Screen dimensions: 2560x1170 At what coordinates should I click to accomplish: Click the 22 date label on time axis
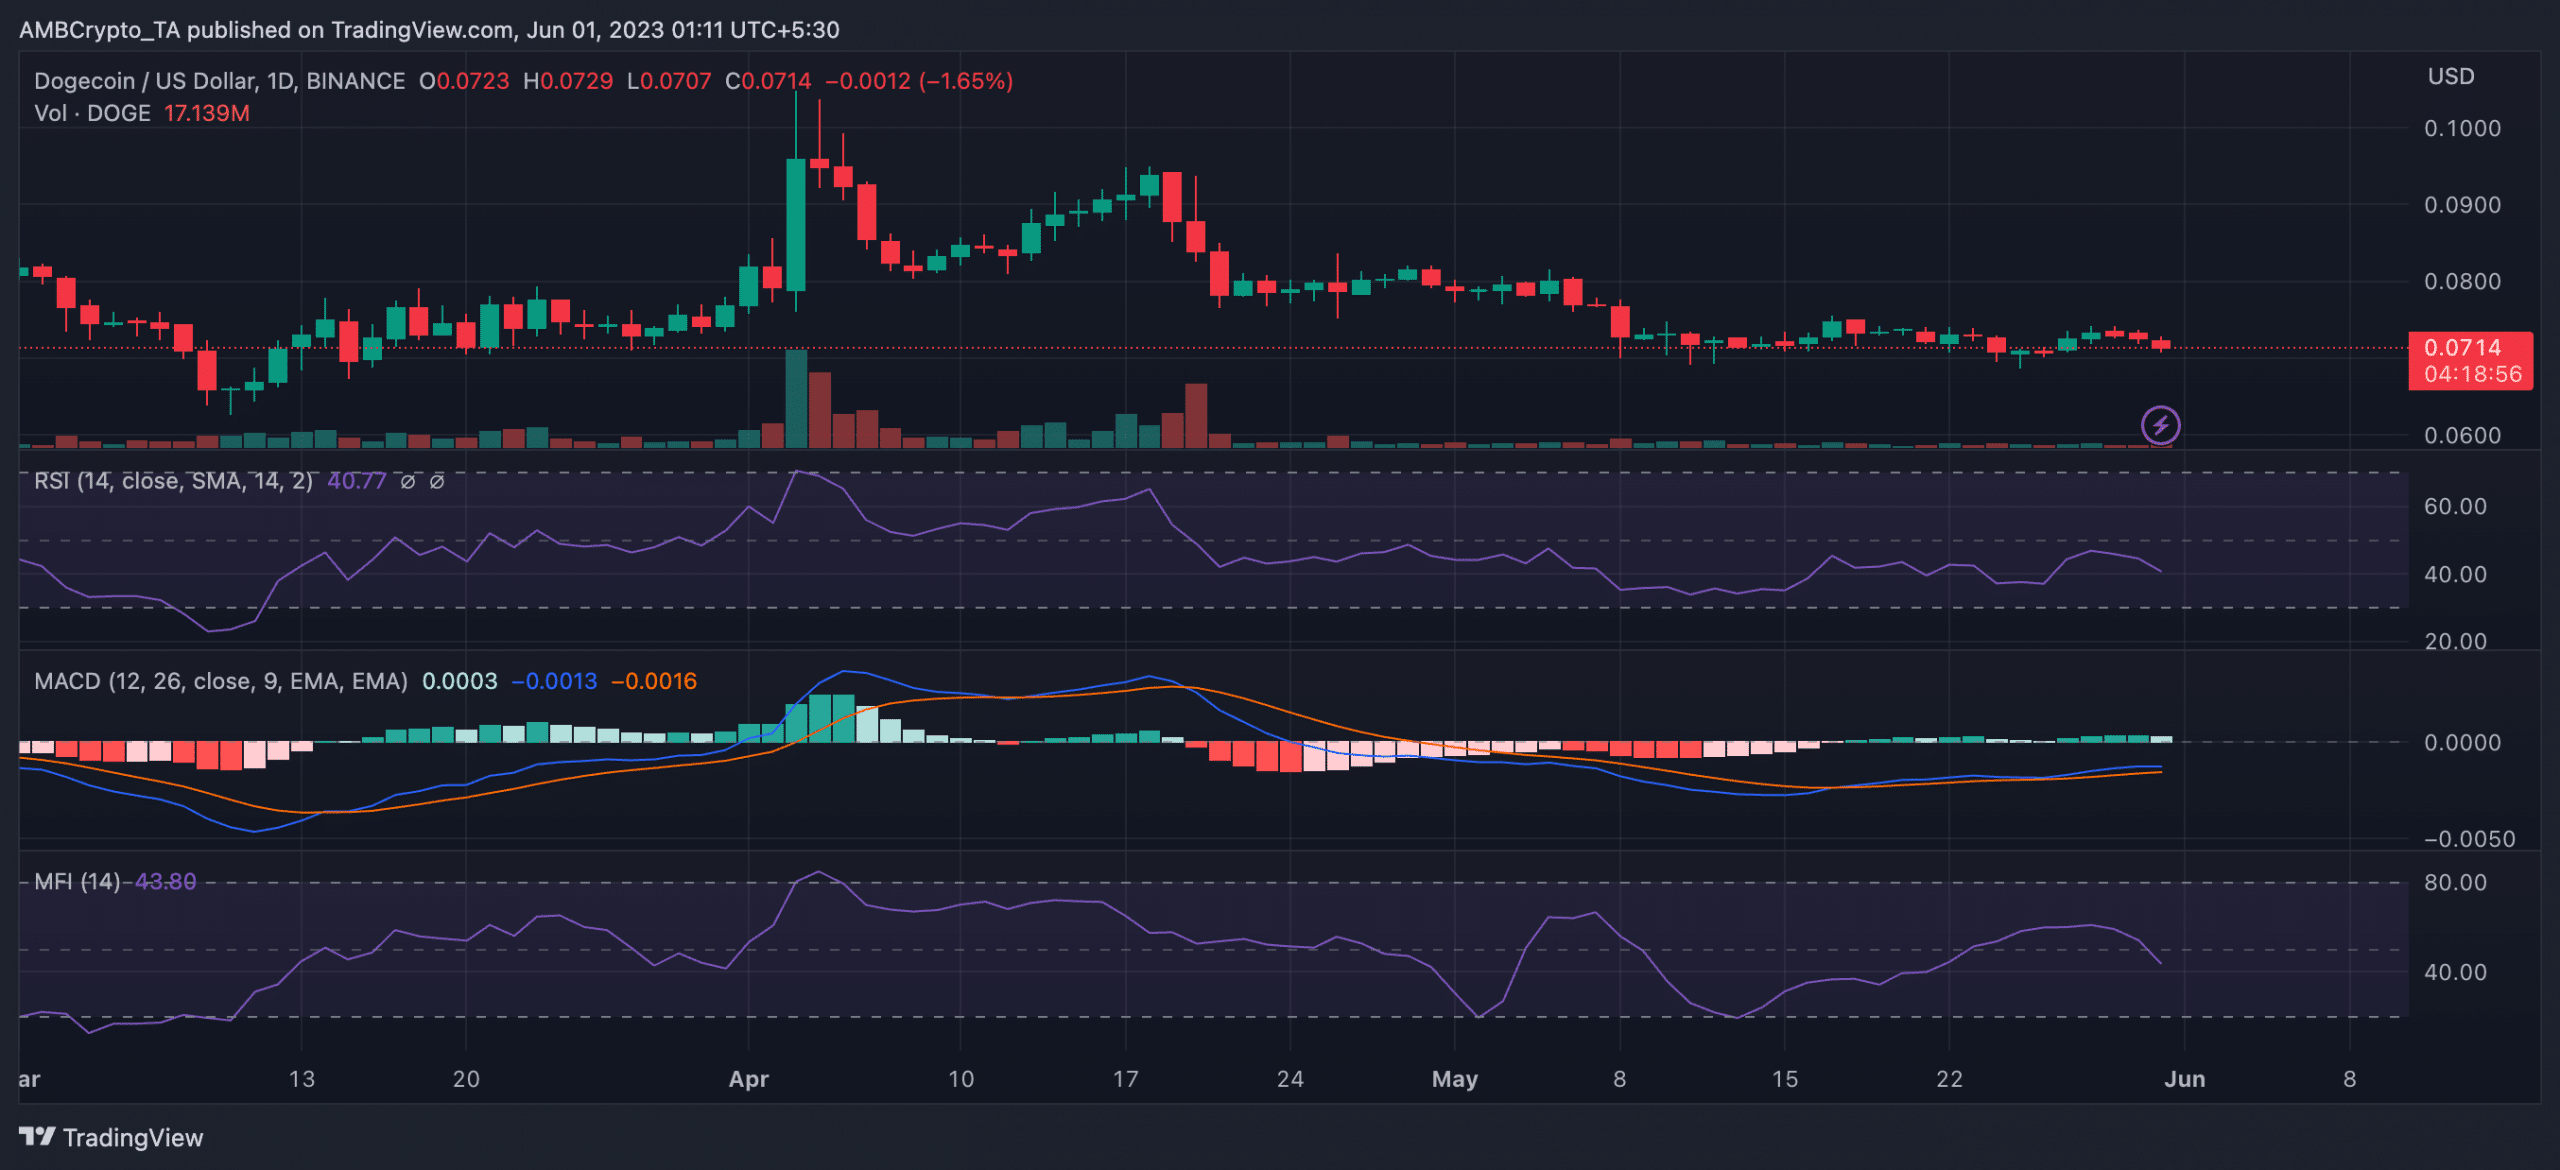point(1949,1079)
